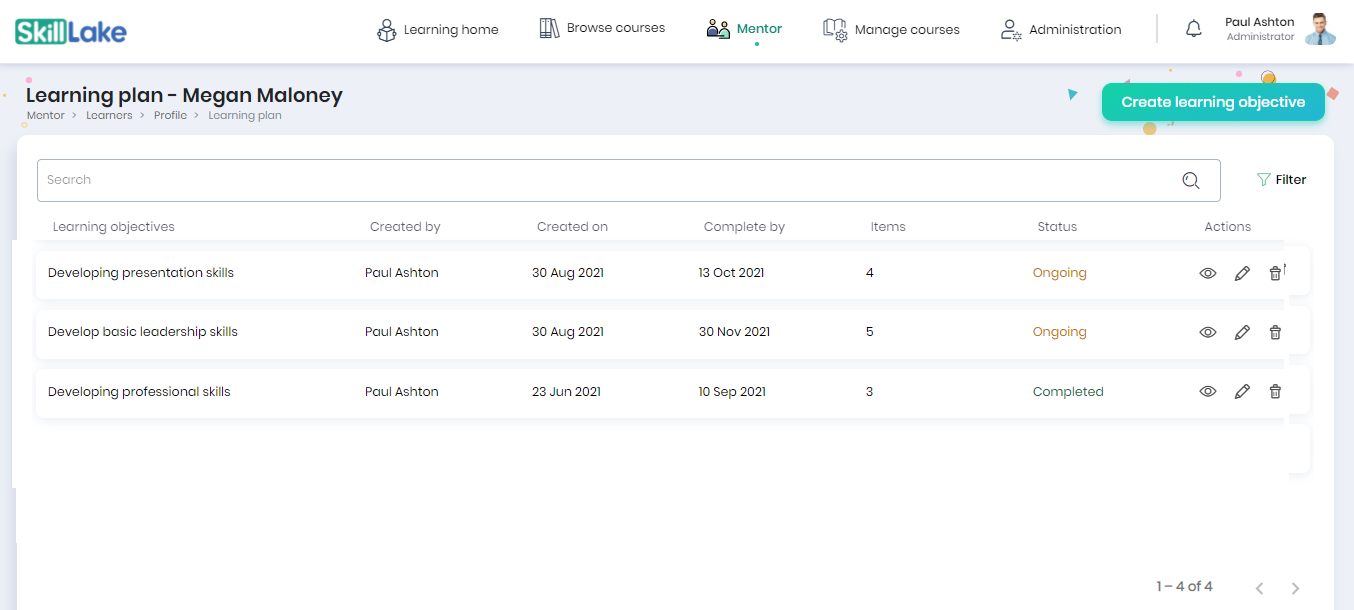Image resolution: width=1354 pixels, height=610 pixels.
Task: Click the search magnifier icon
Action: (x=1190, y=180)
